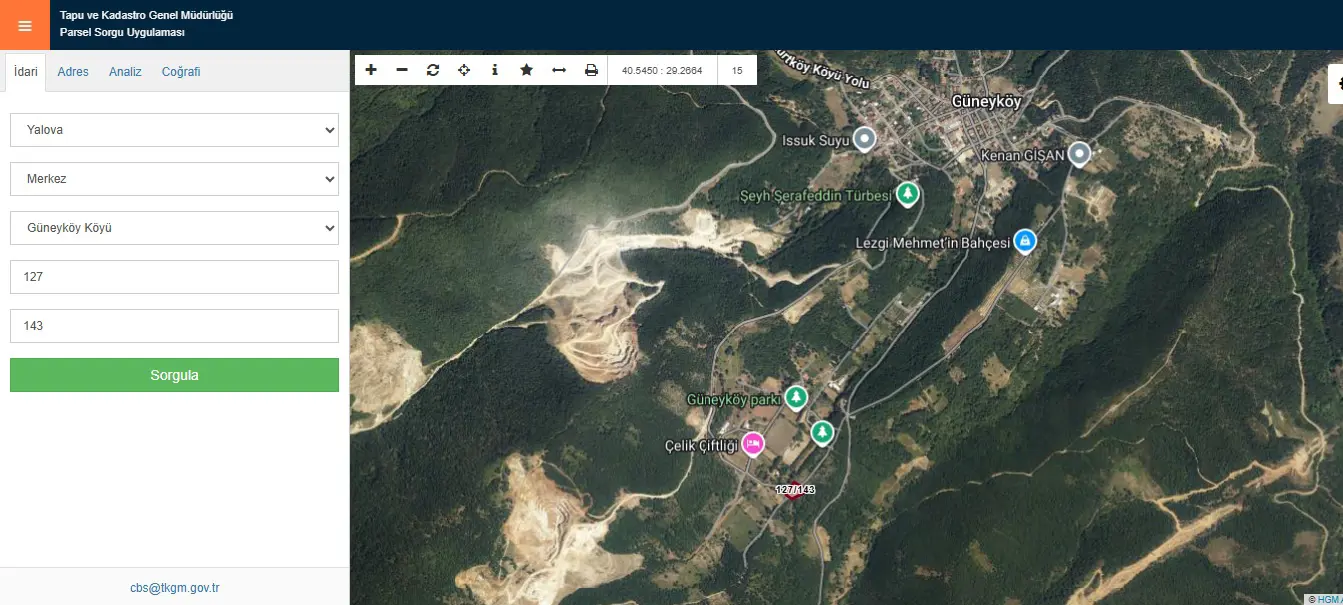Switch to the Adres tab
1343x605 pixels.
tap(73, 72)
